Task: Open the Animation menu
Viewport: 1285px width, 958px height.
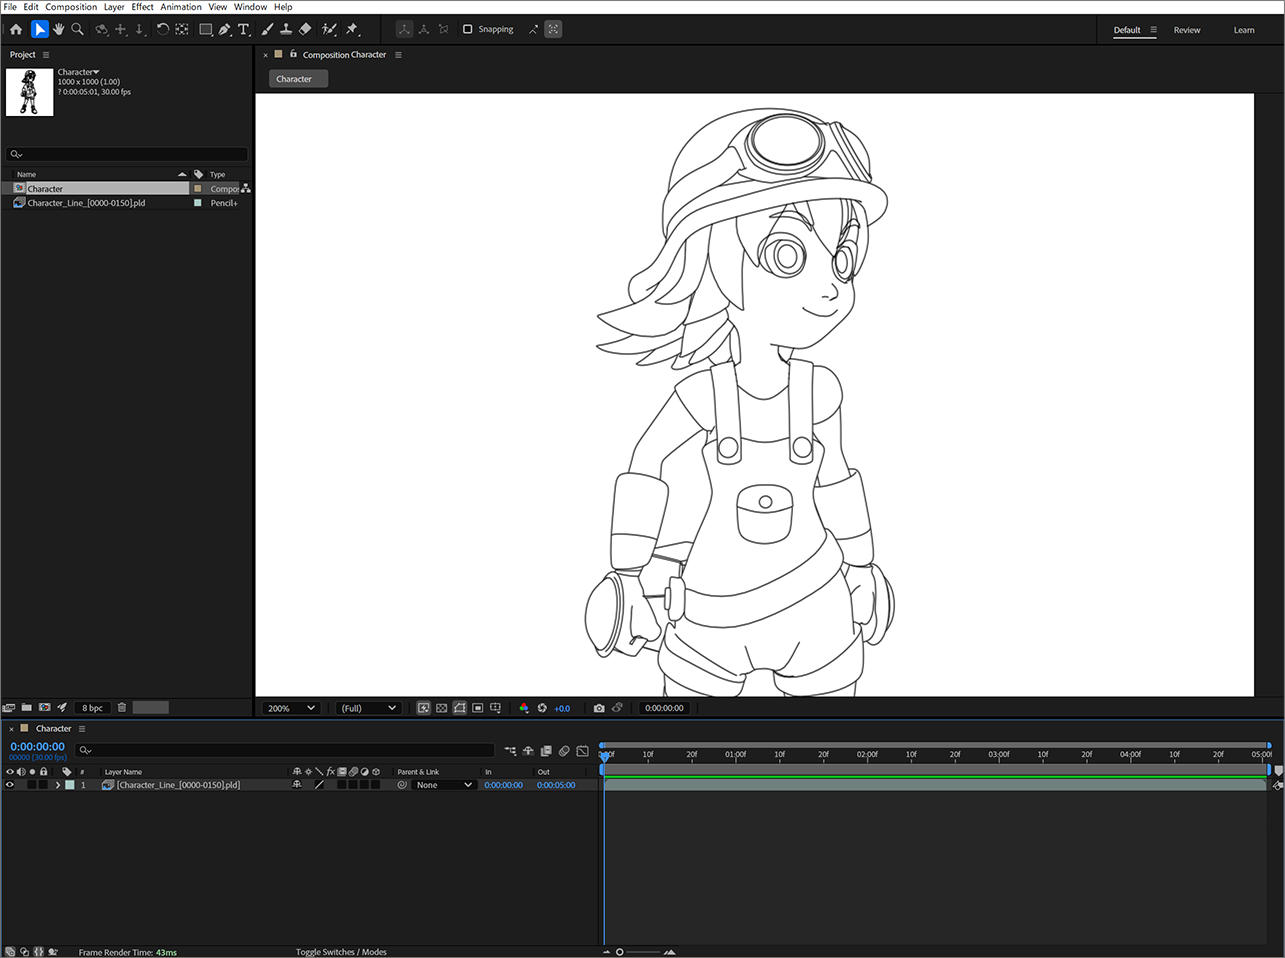Action: pyautogui.click(x=181, y=7)
